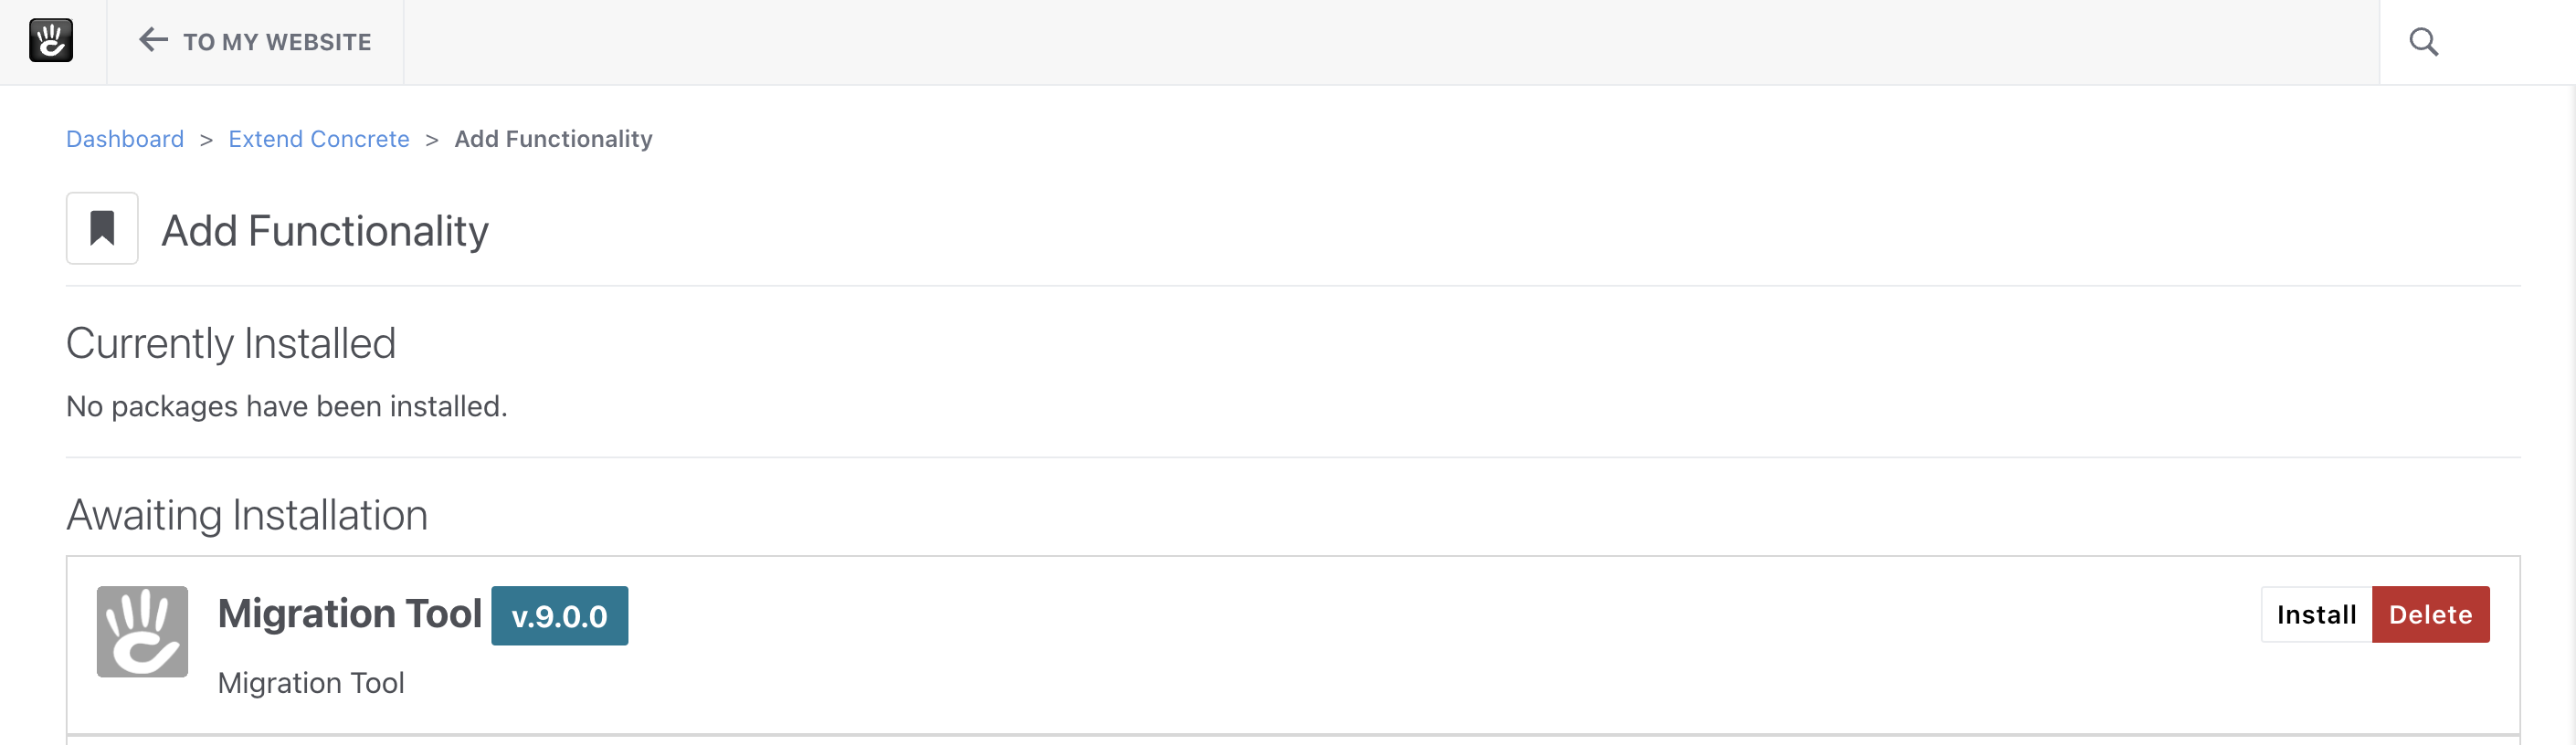Toggle the bookmark icon for this page
This screenshot has height=745, width=2576.
(x=102, y=228)
